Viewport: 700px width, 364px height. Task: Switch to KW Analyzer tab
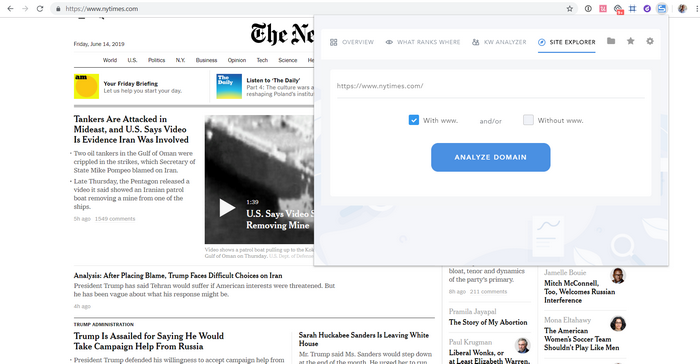(499, 42)
